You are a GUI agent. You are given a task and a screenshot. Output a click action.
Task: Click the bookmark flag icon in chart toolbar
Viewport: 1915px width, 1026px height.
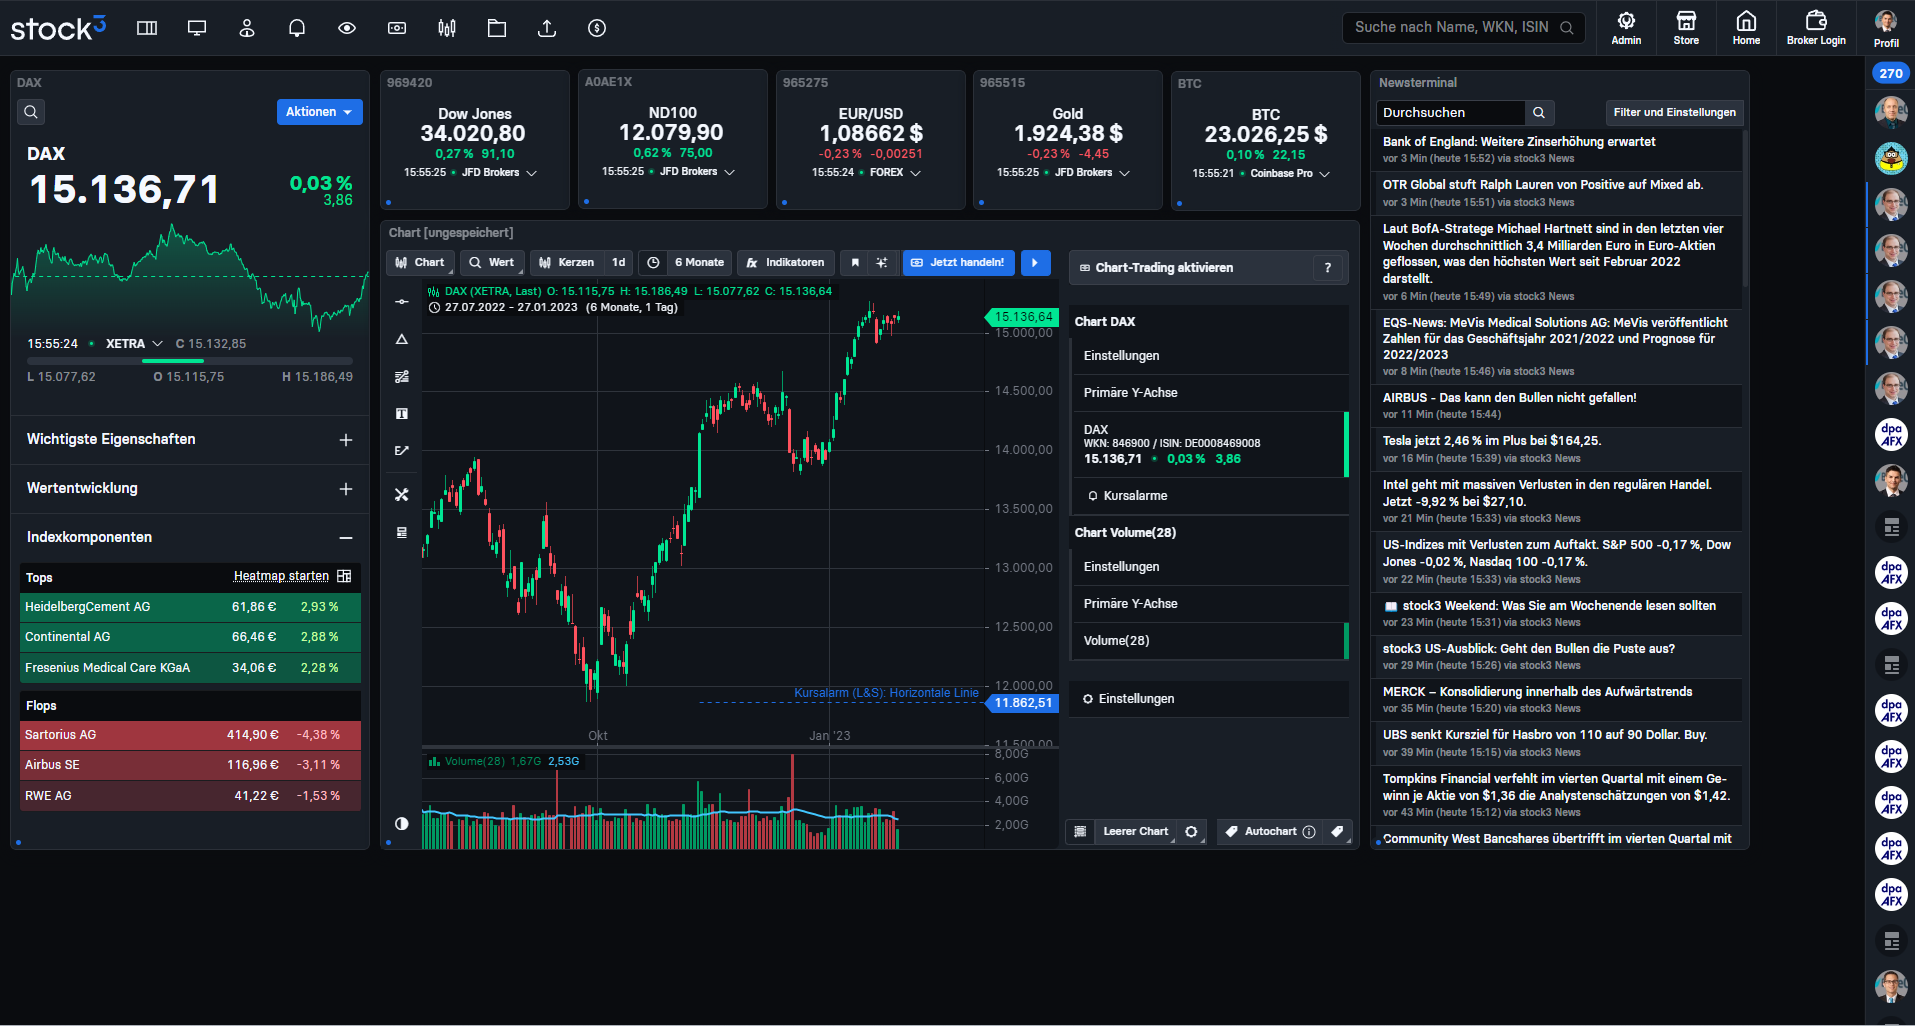click(855, 262)
